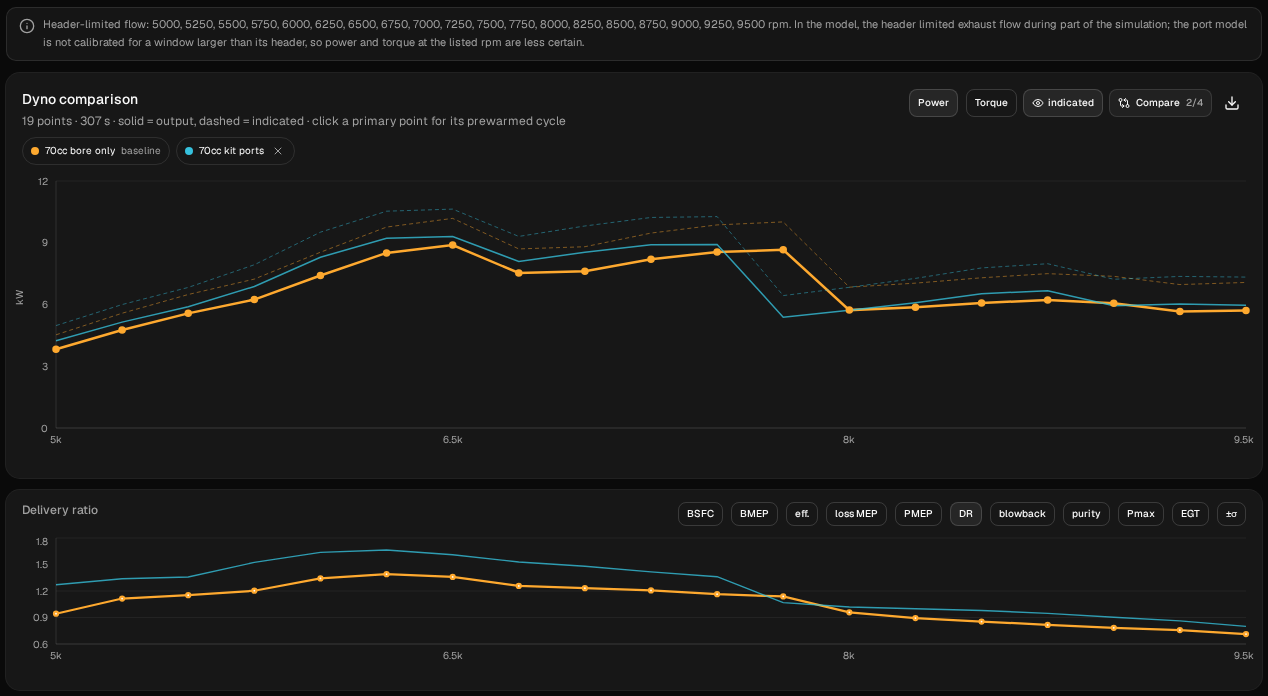The image size is (1268, 696).
Task: Switch chart to Power view
Action: click(933, 103)
